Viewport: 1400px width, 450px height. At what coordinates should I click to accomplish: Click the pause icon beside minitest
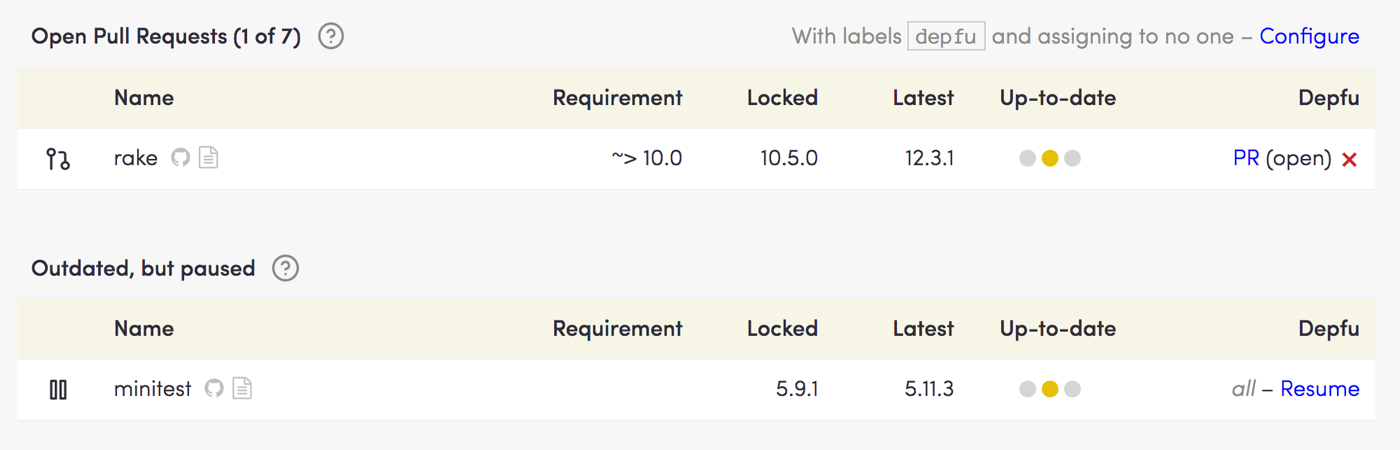pos(58,390)
